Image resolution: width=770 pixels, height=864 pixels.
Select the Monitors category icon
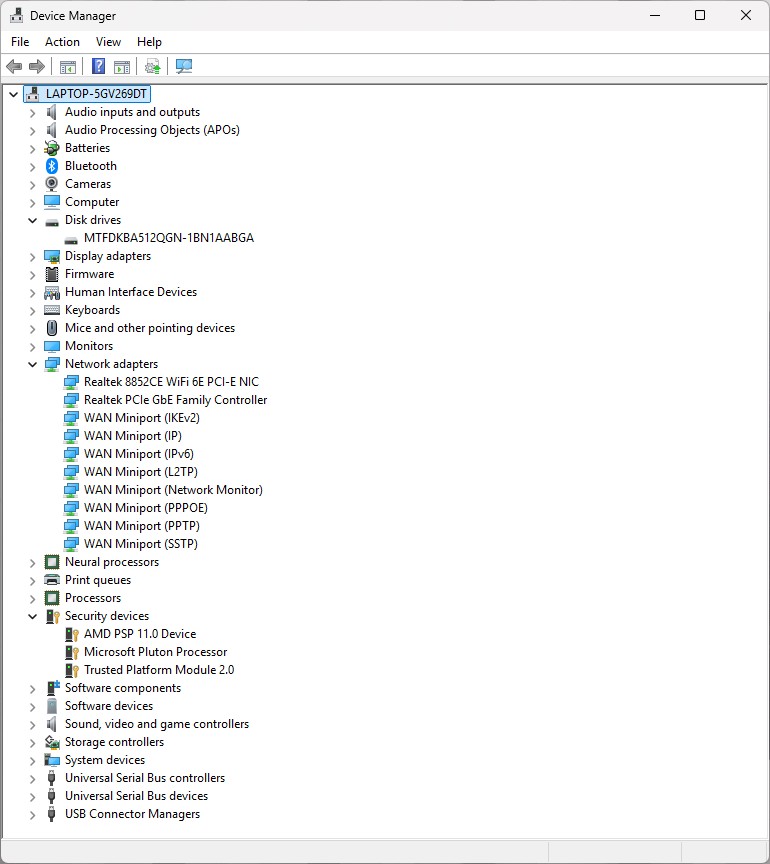click(52, 346)
